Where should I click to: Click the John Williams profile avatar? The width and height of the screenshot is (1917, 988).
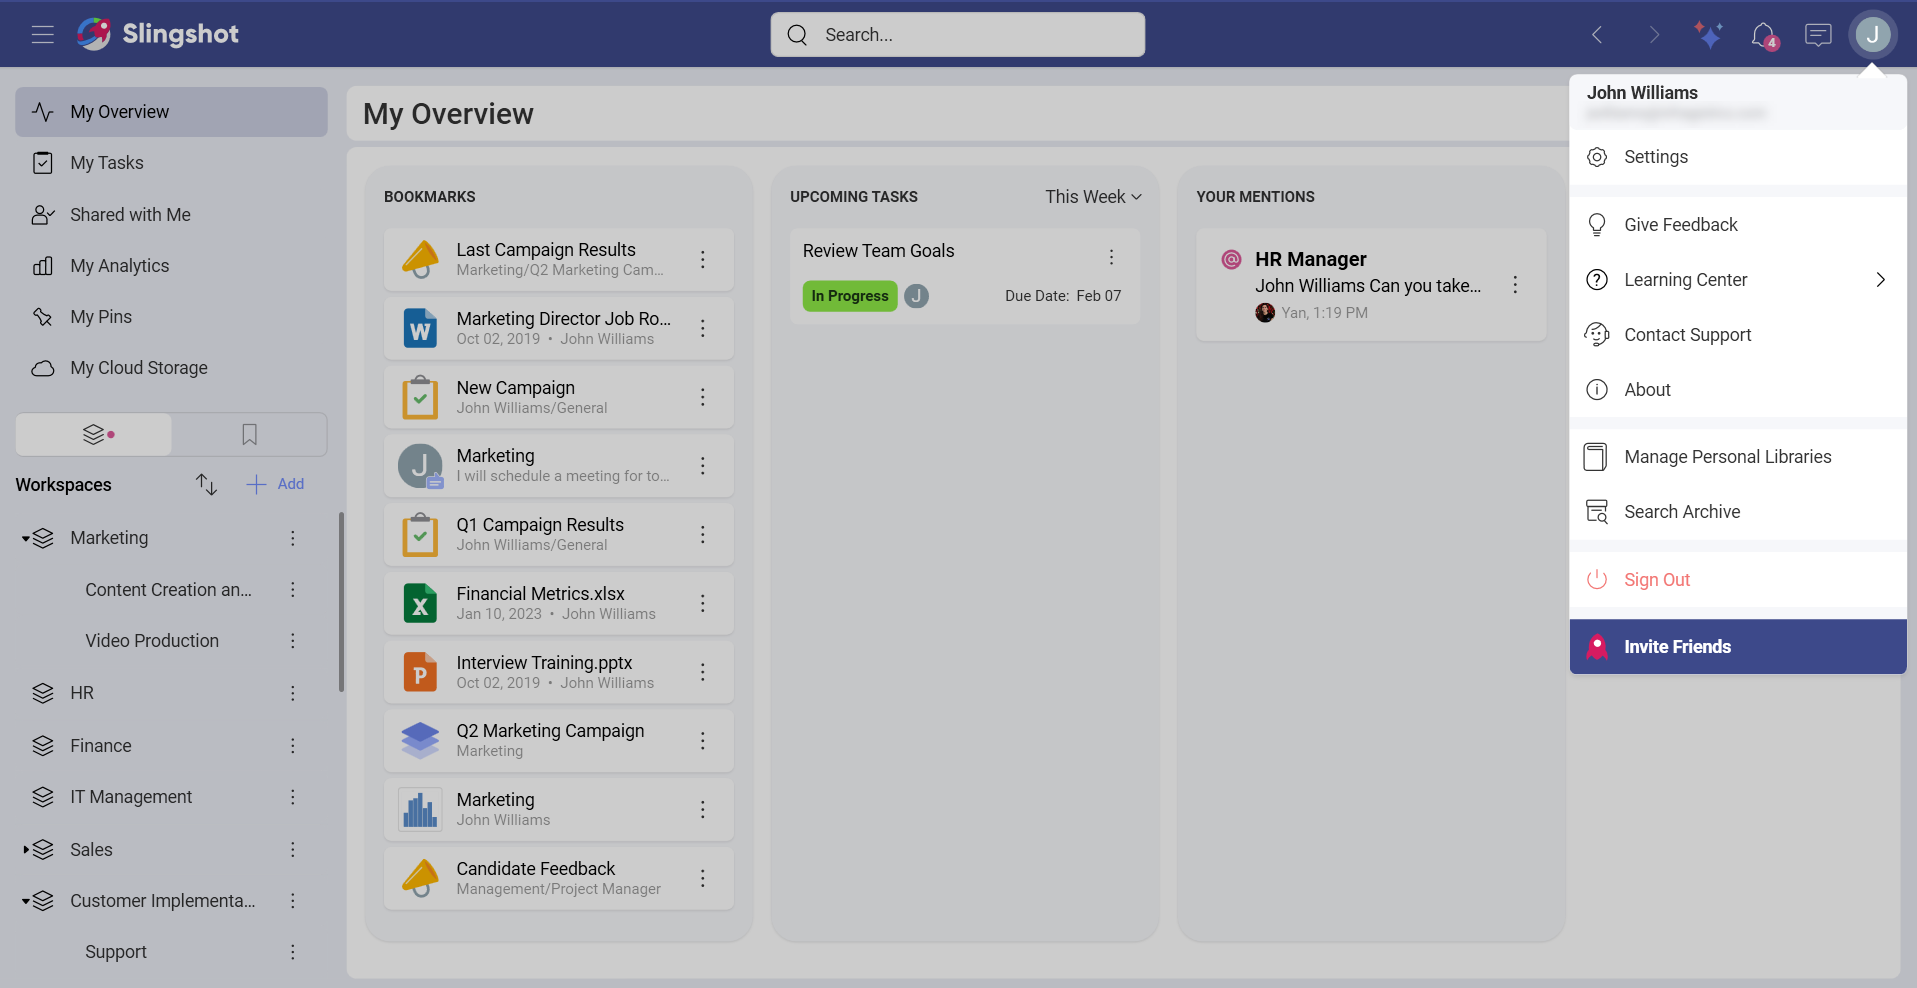tap(1872, 35)
